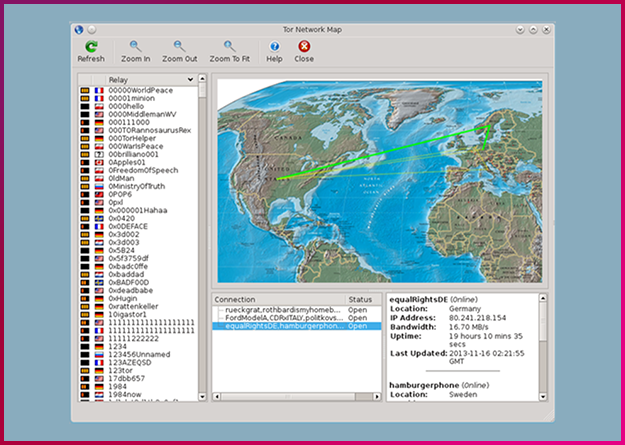This screenshot has width=625, height=445.
Task: Select relay 0ldMan
Action: 121,178
